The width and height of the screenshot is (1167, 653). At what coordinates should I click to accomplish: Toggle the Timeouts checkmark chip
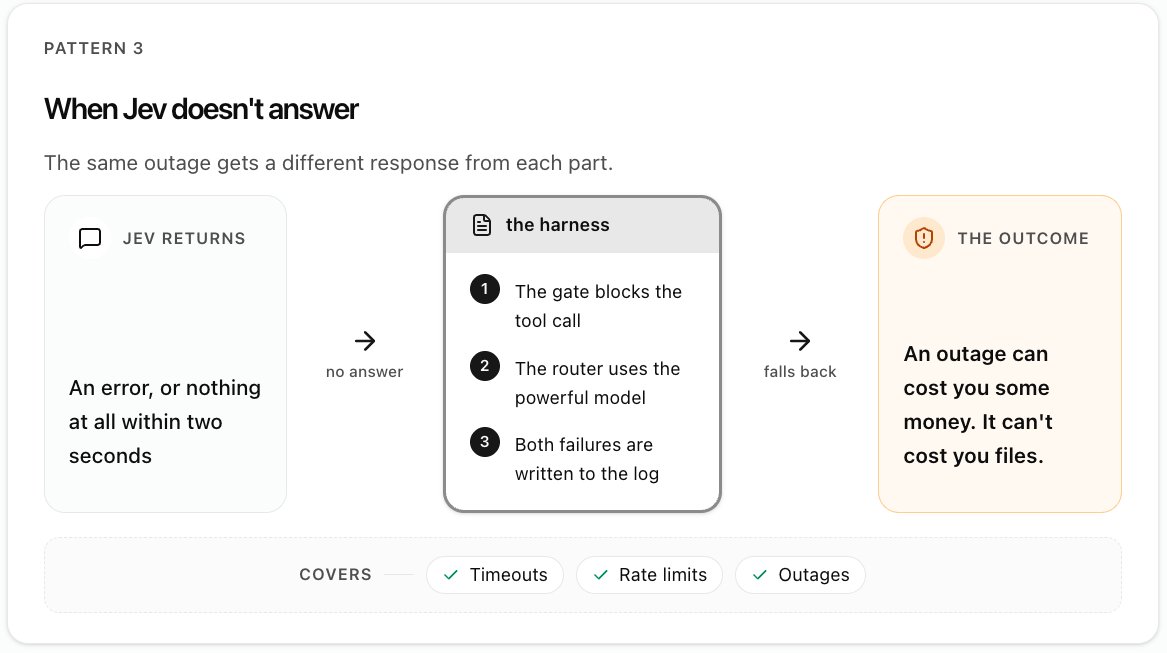(x=495, y=575)
